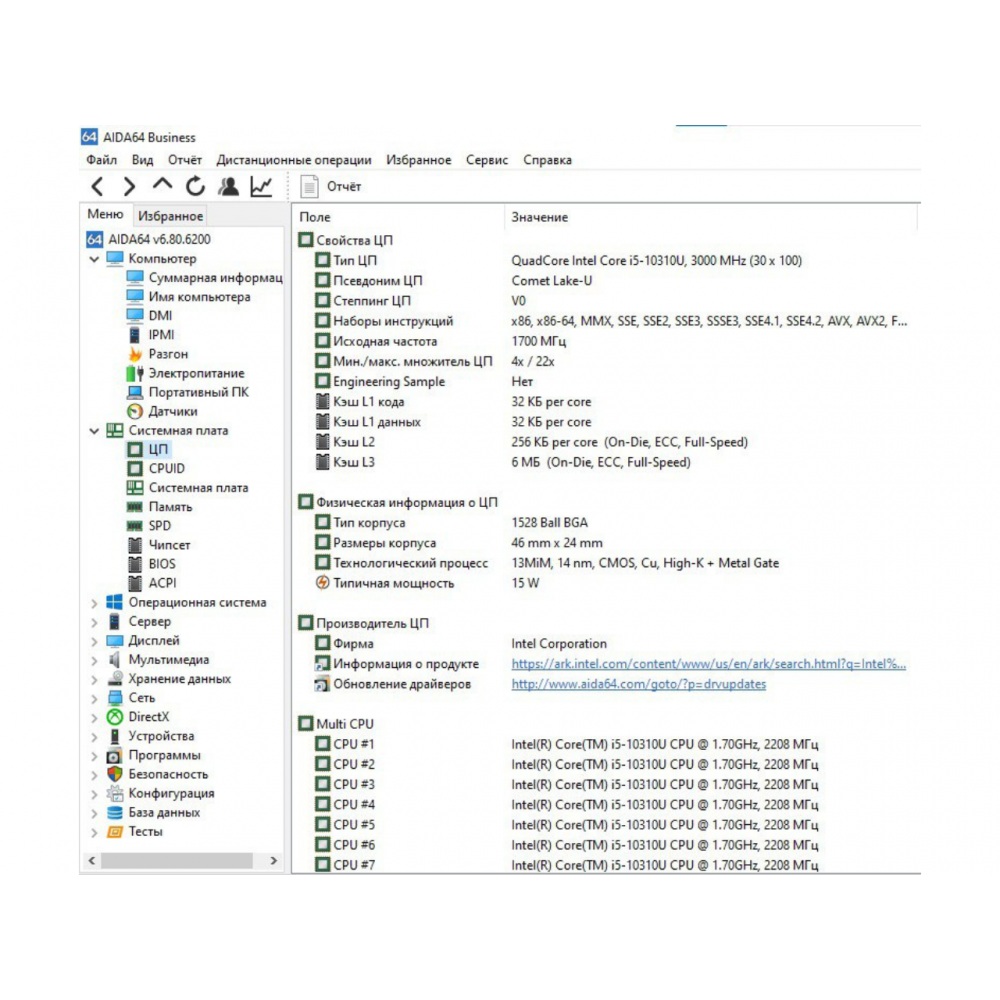Expand the Сеть tree node
Screen dimensions: 1000x1000
click(94, 698)
